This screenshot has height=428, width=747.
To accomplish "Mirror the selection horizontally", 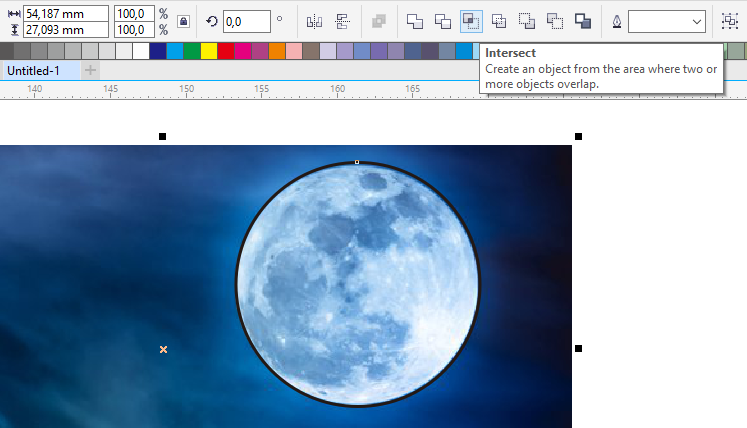I will [x=314, y=21].
